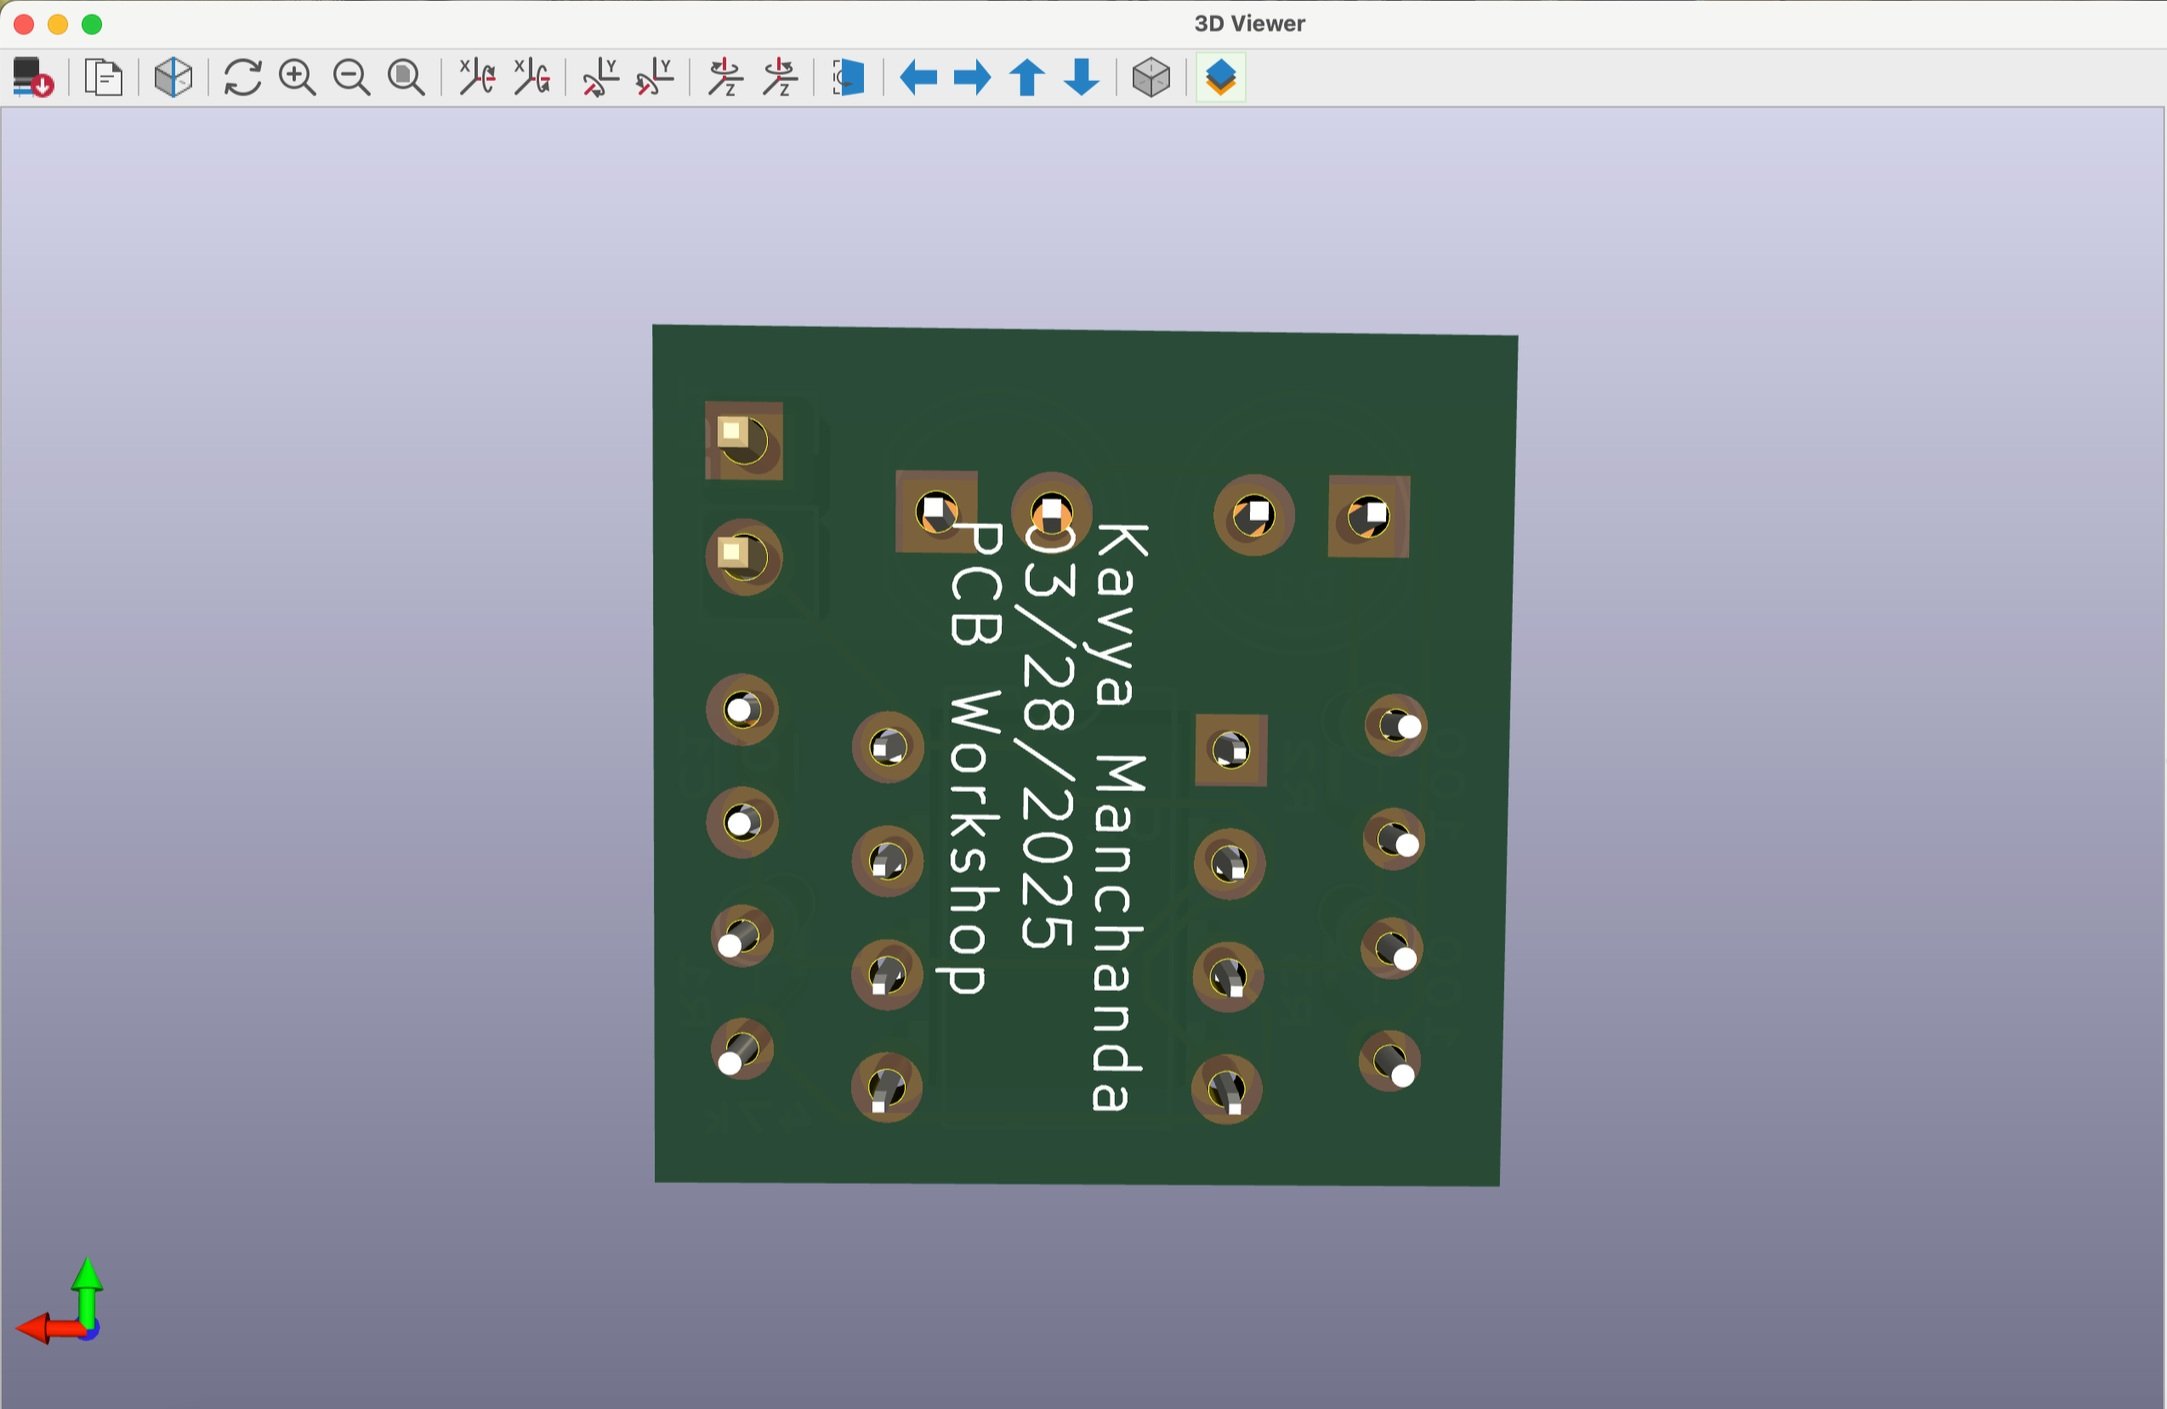This screenshot has width=2167, height=1409.
Task: Minimize the 3D Viewer window
Action: click(x=58, y=24)
